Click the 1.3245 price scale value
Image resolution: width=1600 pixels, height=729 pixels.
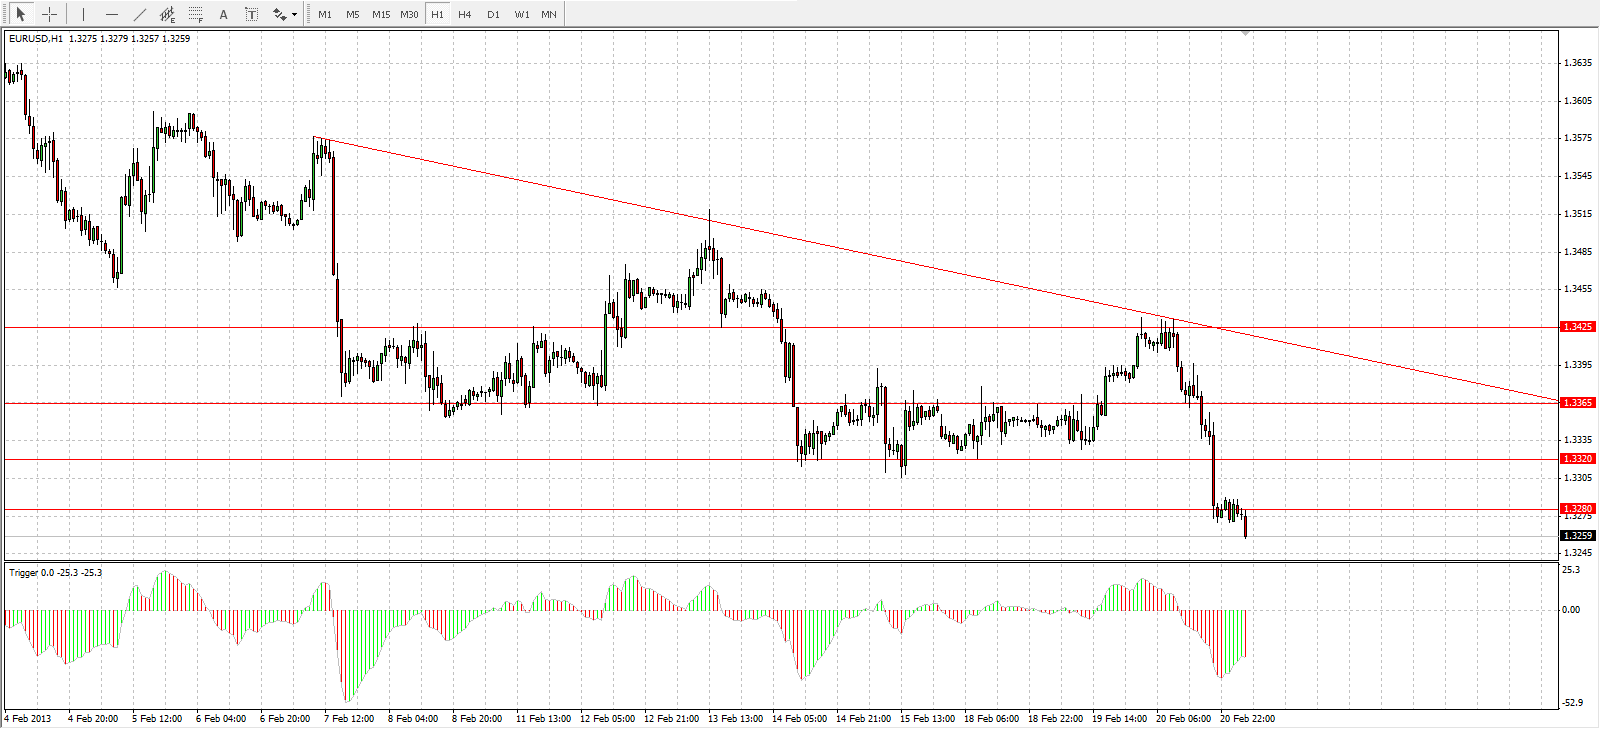click(x=1578, y=553)
